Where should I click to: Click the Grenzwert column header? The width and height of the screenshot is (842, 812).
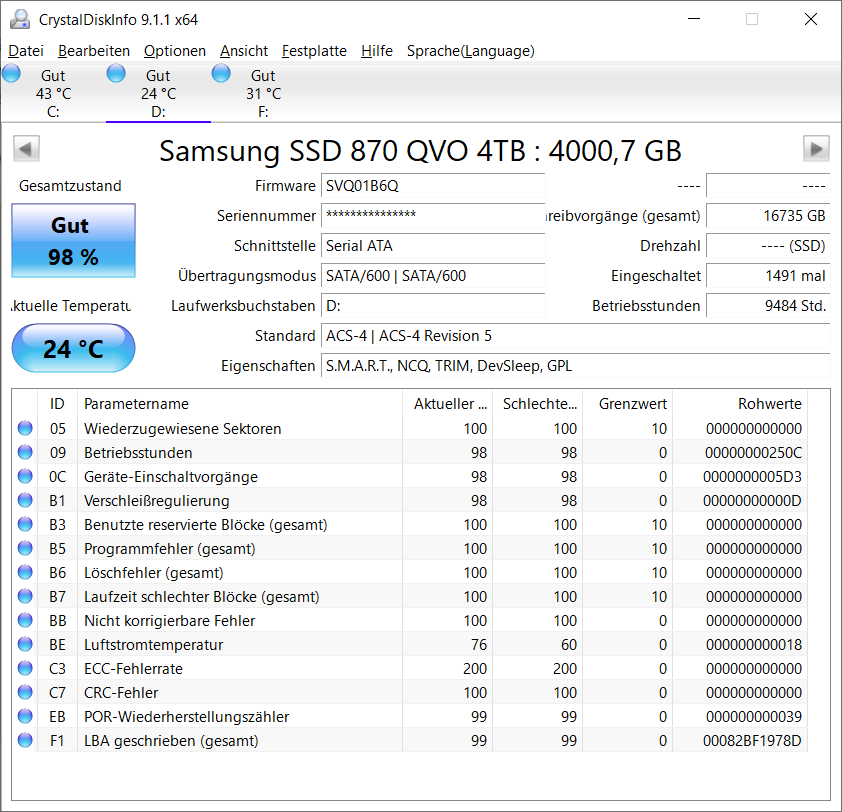coord(628,404)
